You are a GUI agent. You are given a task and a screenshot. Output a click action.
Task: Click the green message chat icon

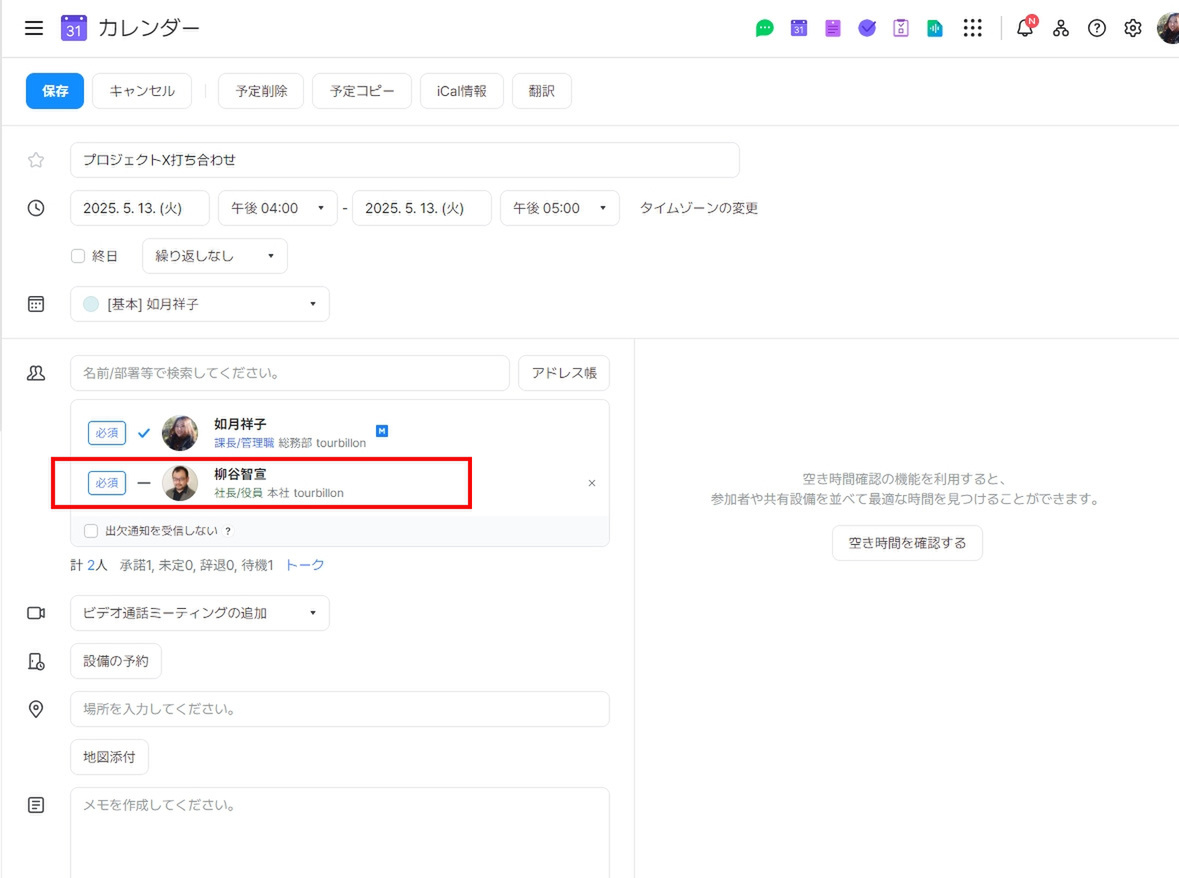(764, 28)
